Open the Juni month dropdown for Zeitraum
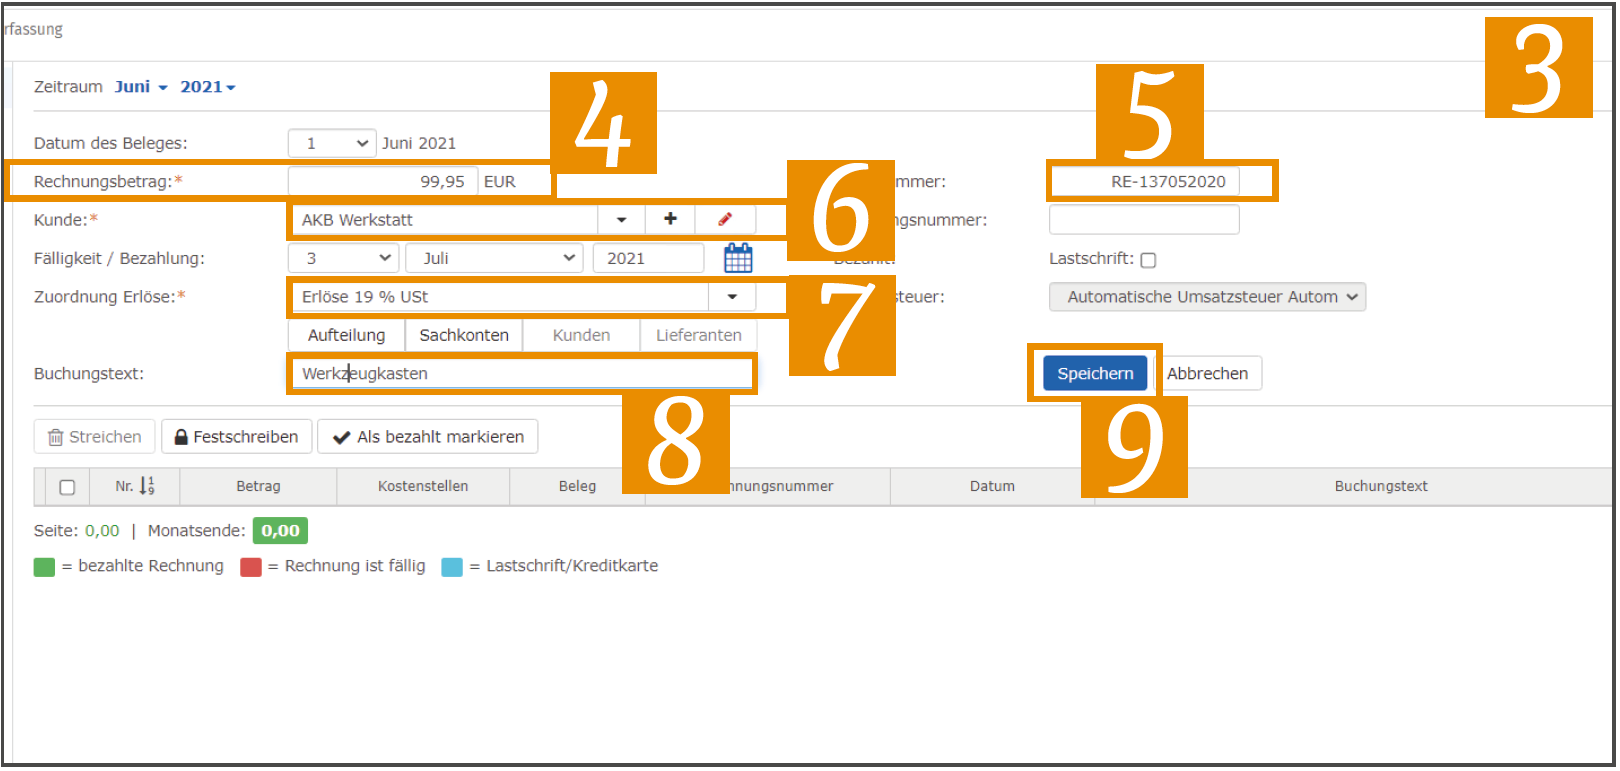 [x=141, y=87]
